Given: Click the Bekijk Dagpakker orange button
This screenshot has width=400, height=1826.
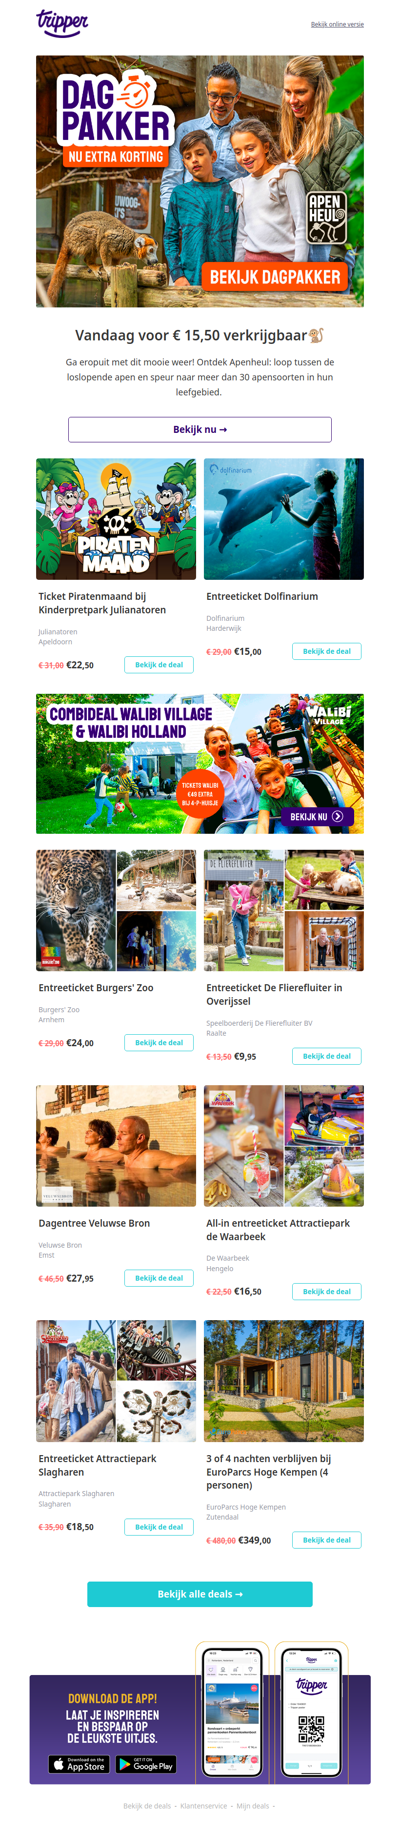Looking at the screenshot, I should coord(274,277).
